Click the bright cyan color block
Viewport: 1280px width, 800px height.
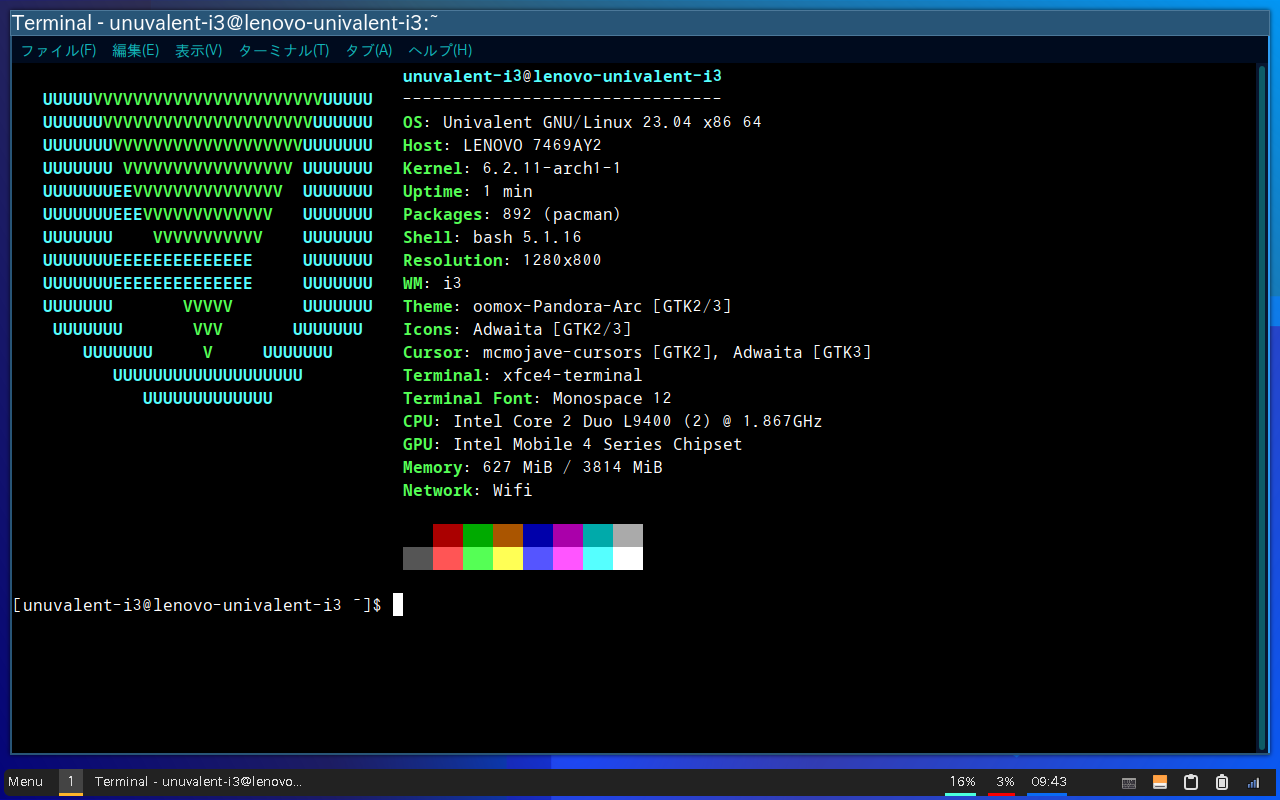point(598,558)
